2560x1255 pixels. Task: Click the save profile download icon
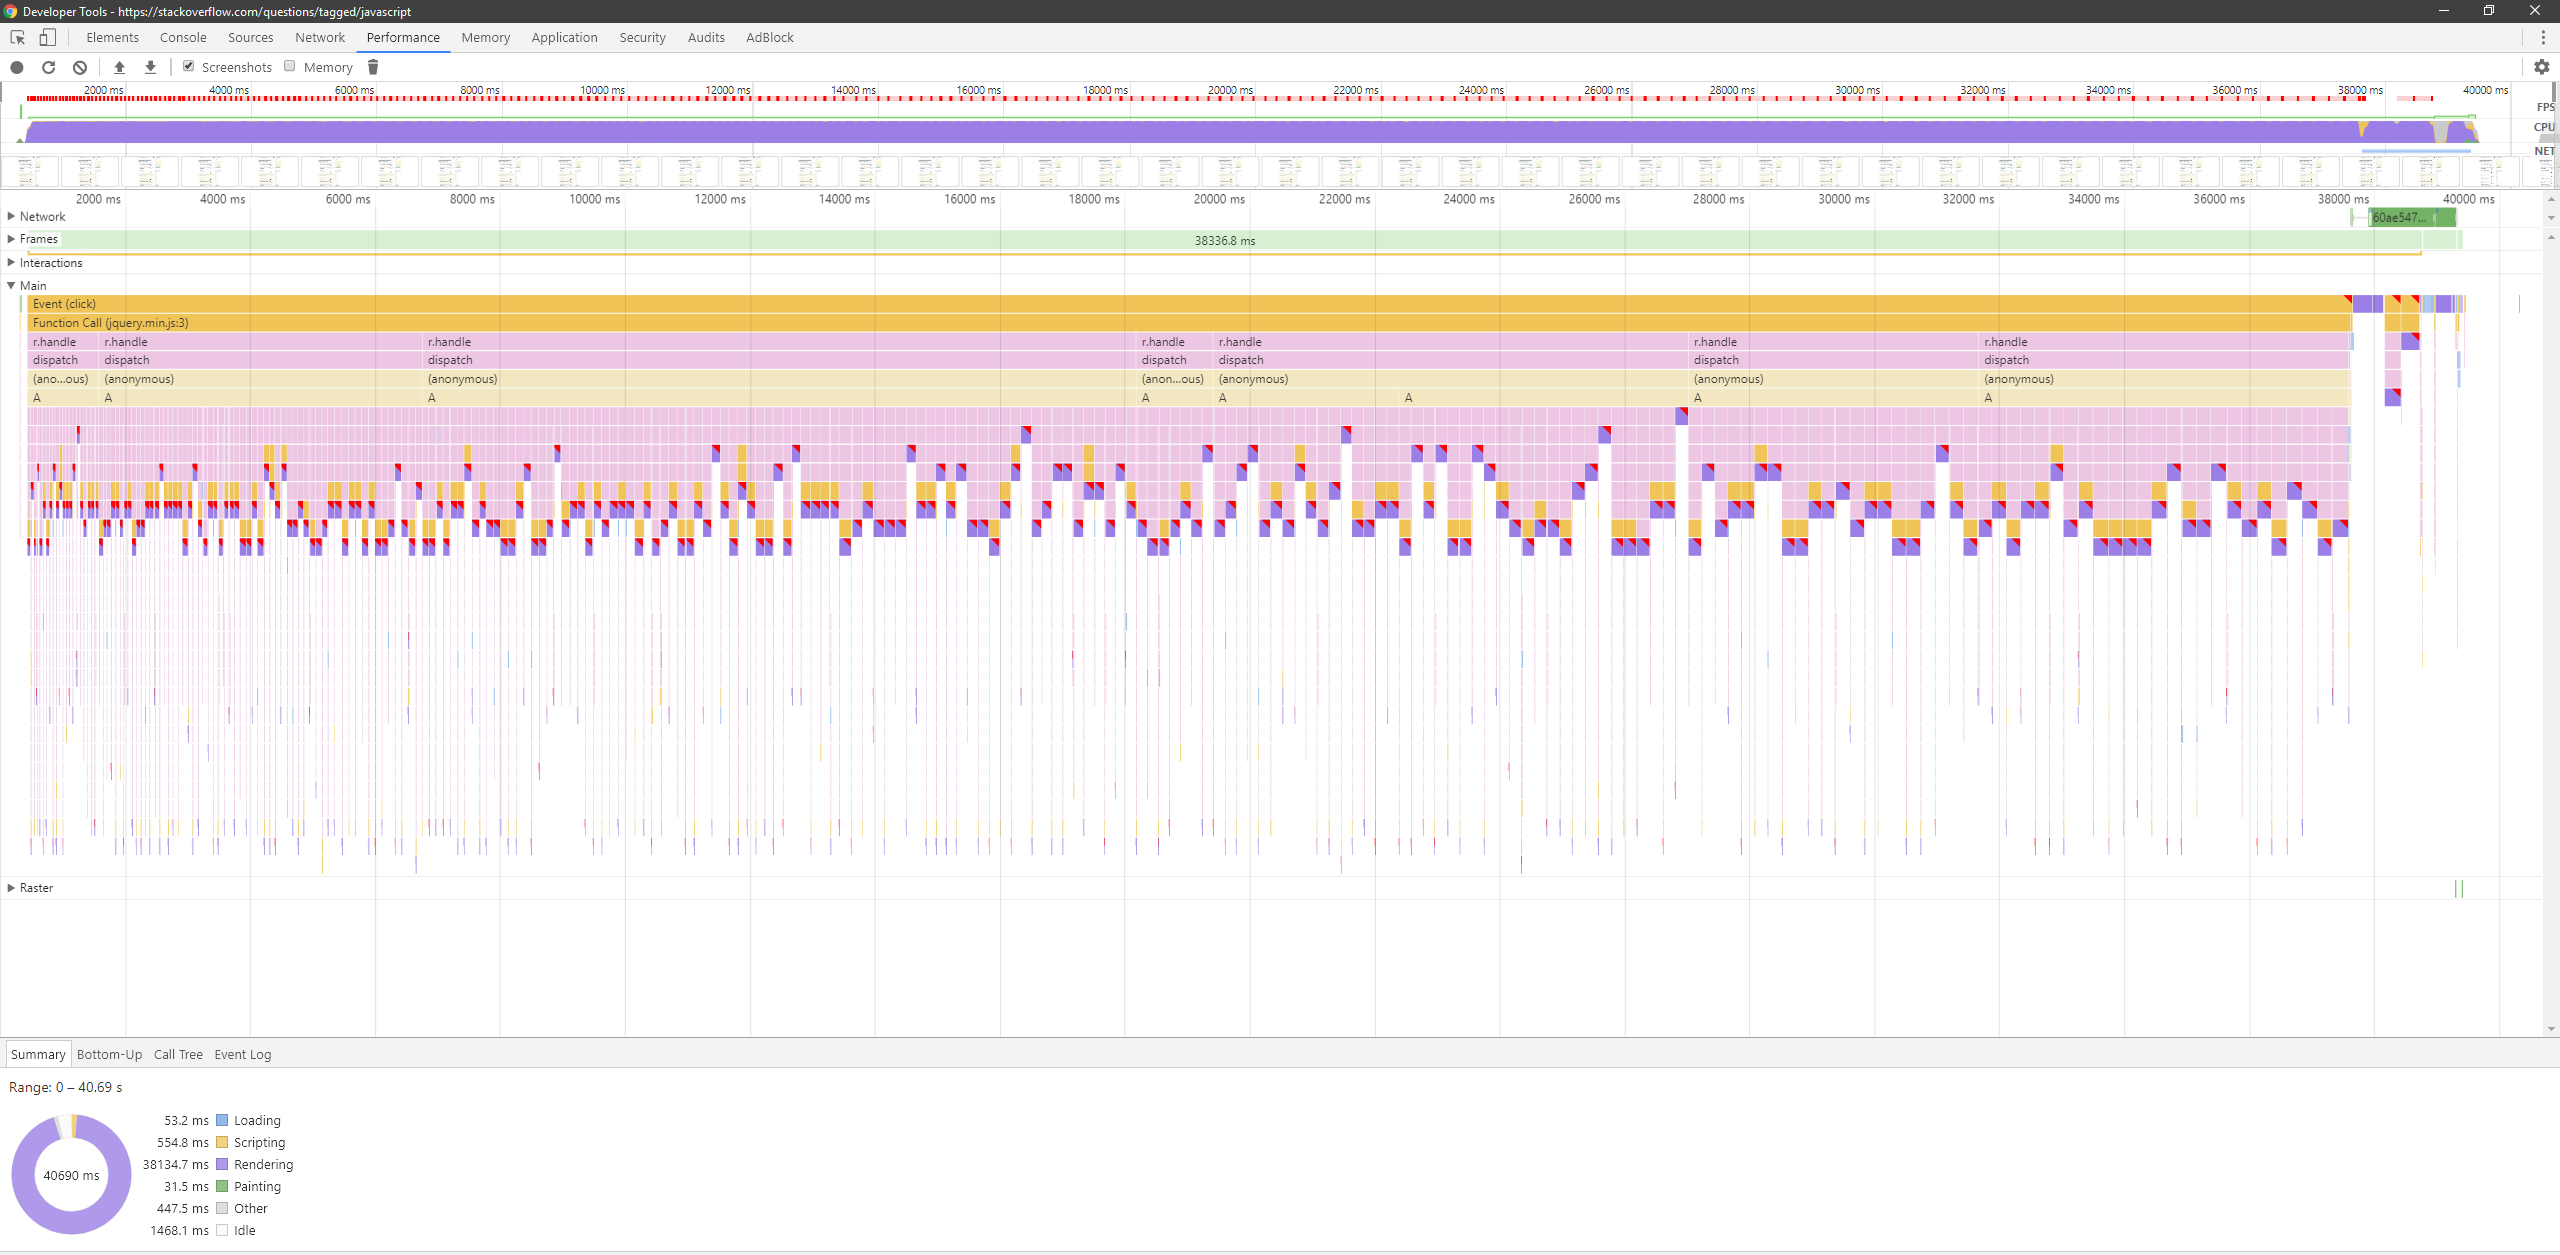tap(150, 67)
